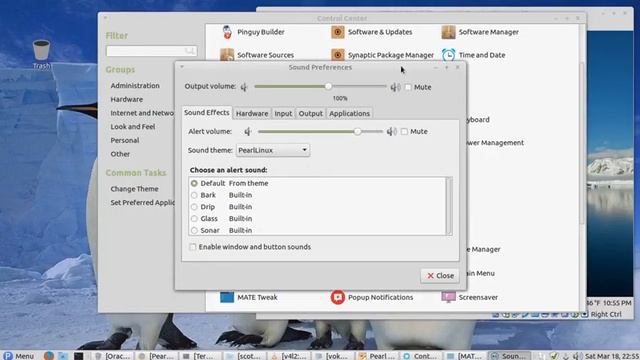Open Popup Notifications settings
The image size is (640, 360).
(x=372, y=297)
